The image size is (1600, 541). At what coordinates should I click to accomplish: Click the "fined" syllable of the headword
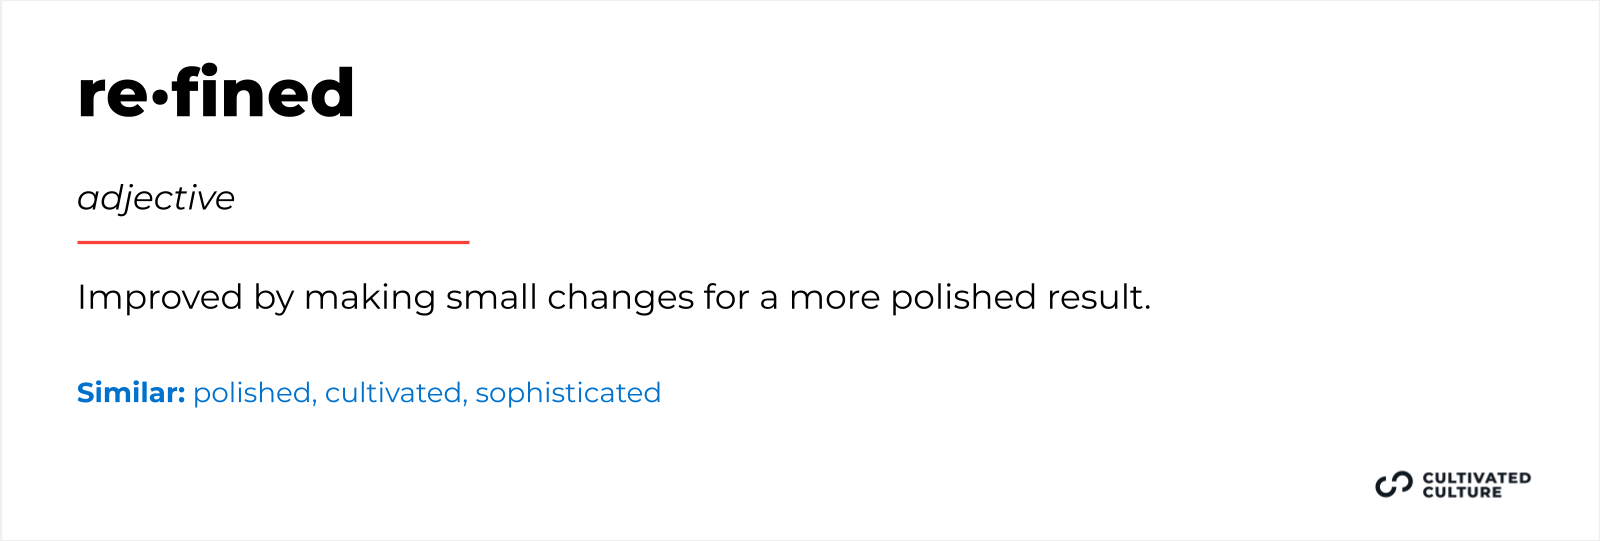pyautogui.click(x=263, y=93)
